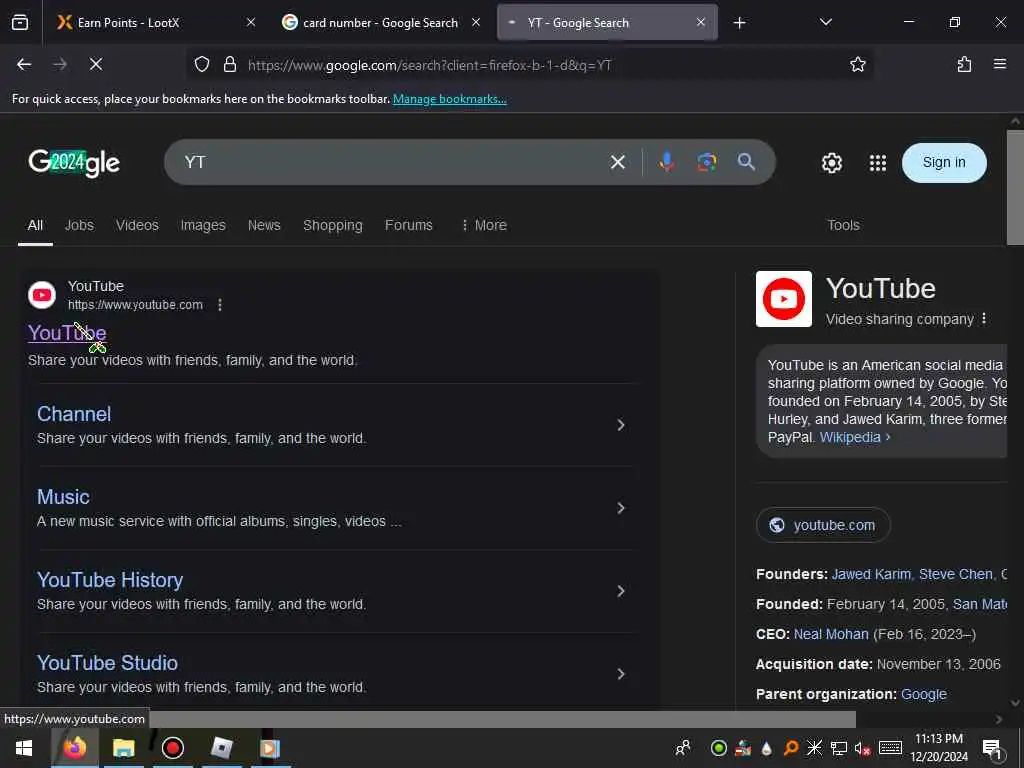1024x768 pixels.
Task: Expand the YouTube Studio chevron
Action: 620,674
